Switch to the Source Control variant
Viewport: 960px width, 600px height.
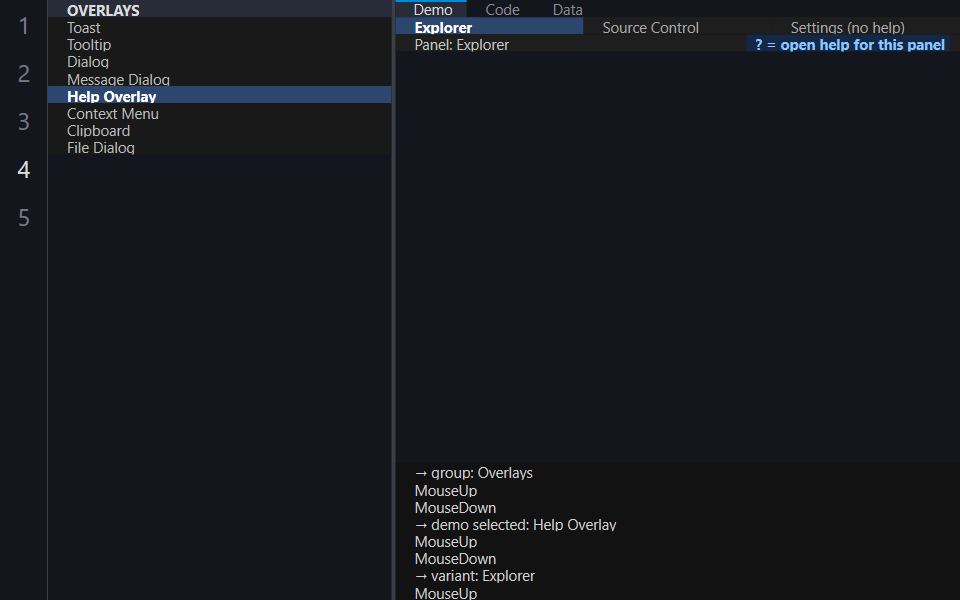677,27
